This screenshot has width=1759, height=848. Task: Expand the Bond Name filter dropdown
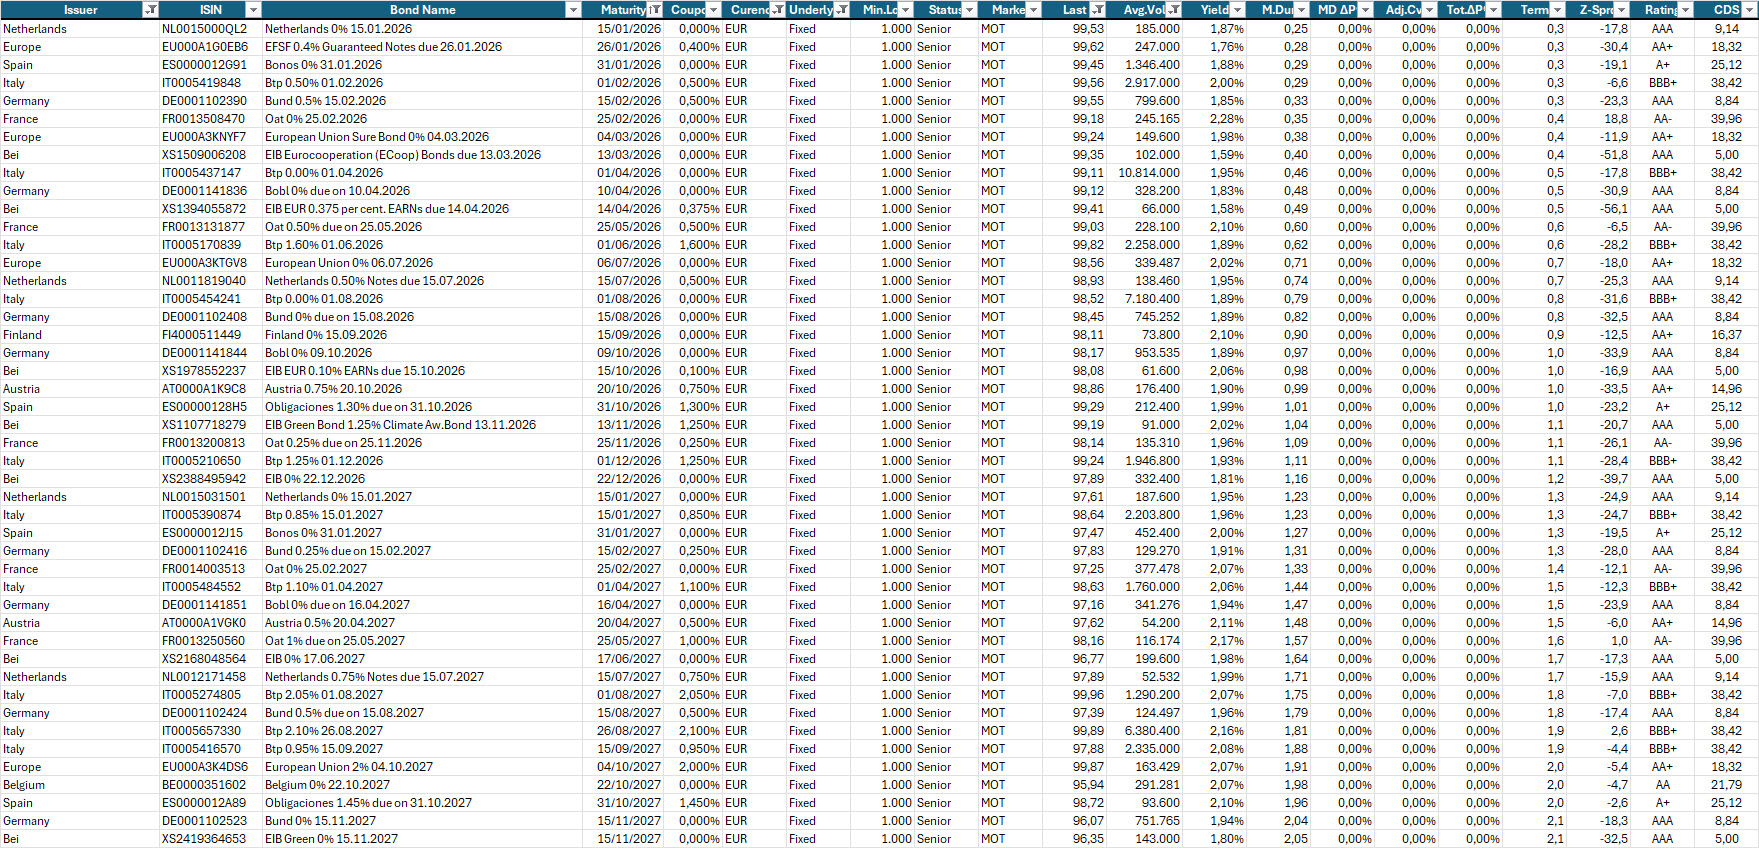(x=573, y=10)
